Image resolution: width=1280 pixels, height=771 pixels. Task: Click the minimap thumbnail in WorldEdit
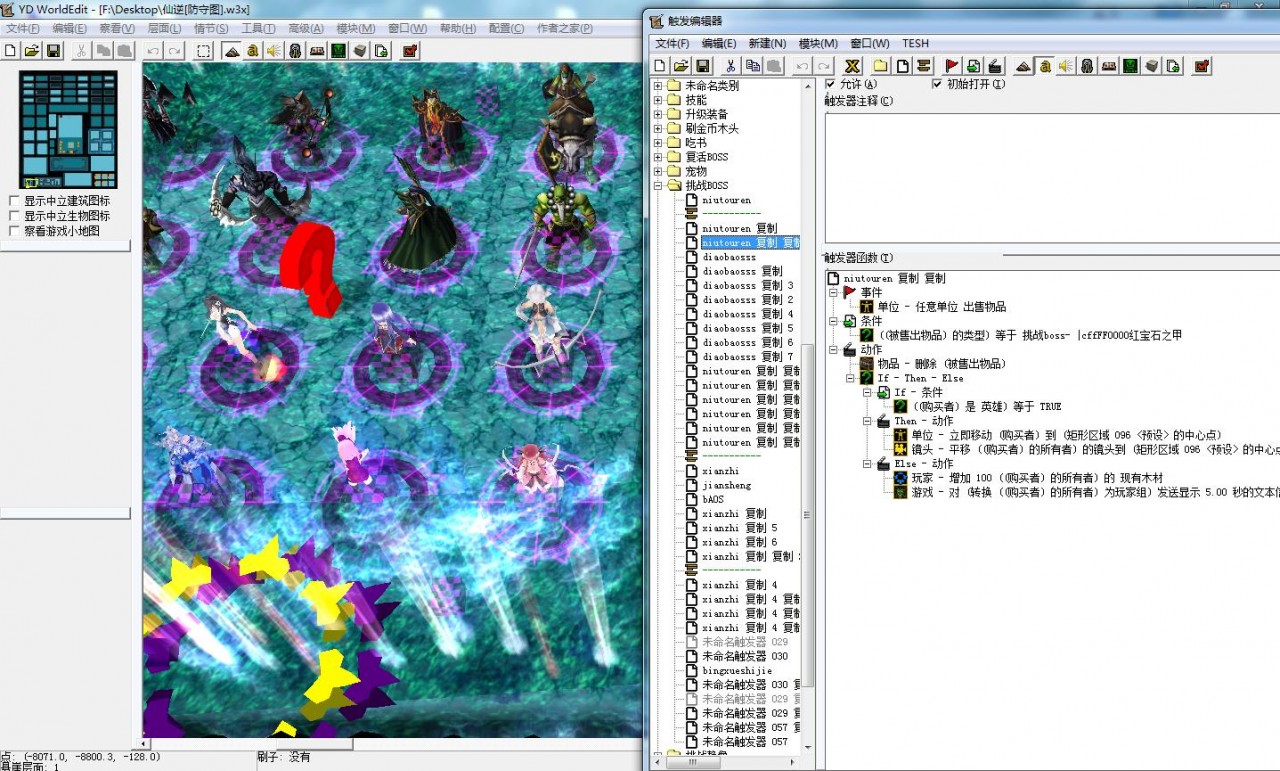tap(69, 129)
